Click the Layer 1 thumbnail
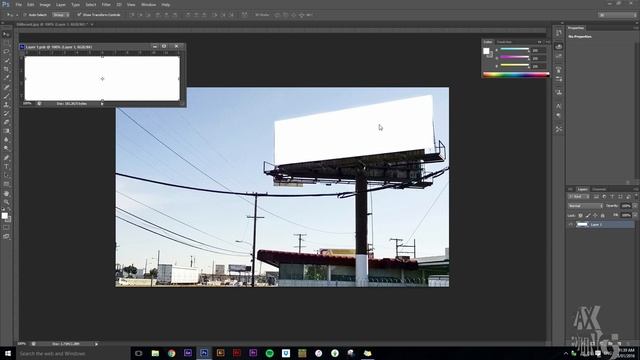The height and width of the screenshot is (360, 640). (x=582, y=224)
